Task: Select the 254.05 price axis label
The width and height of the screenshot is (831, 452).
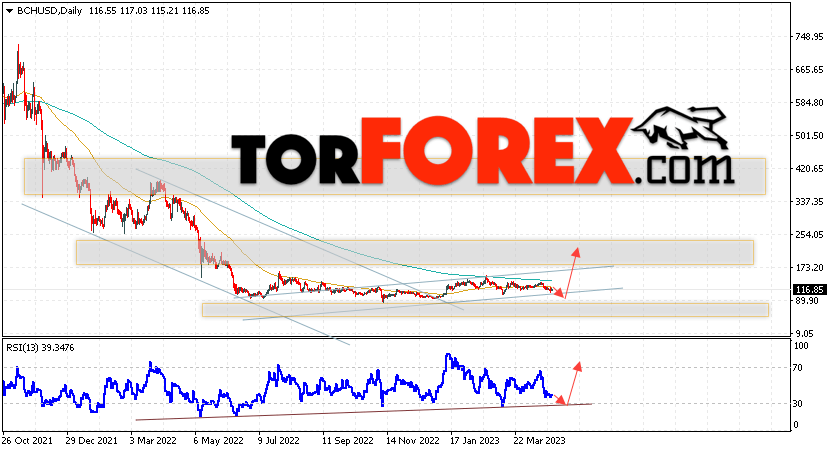Action: click(808, 234)
